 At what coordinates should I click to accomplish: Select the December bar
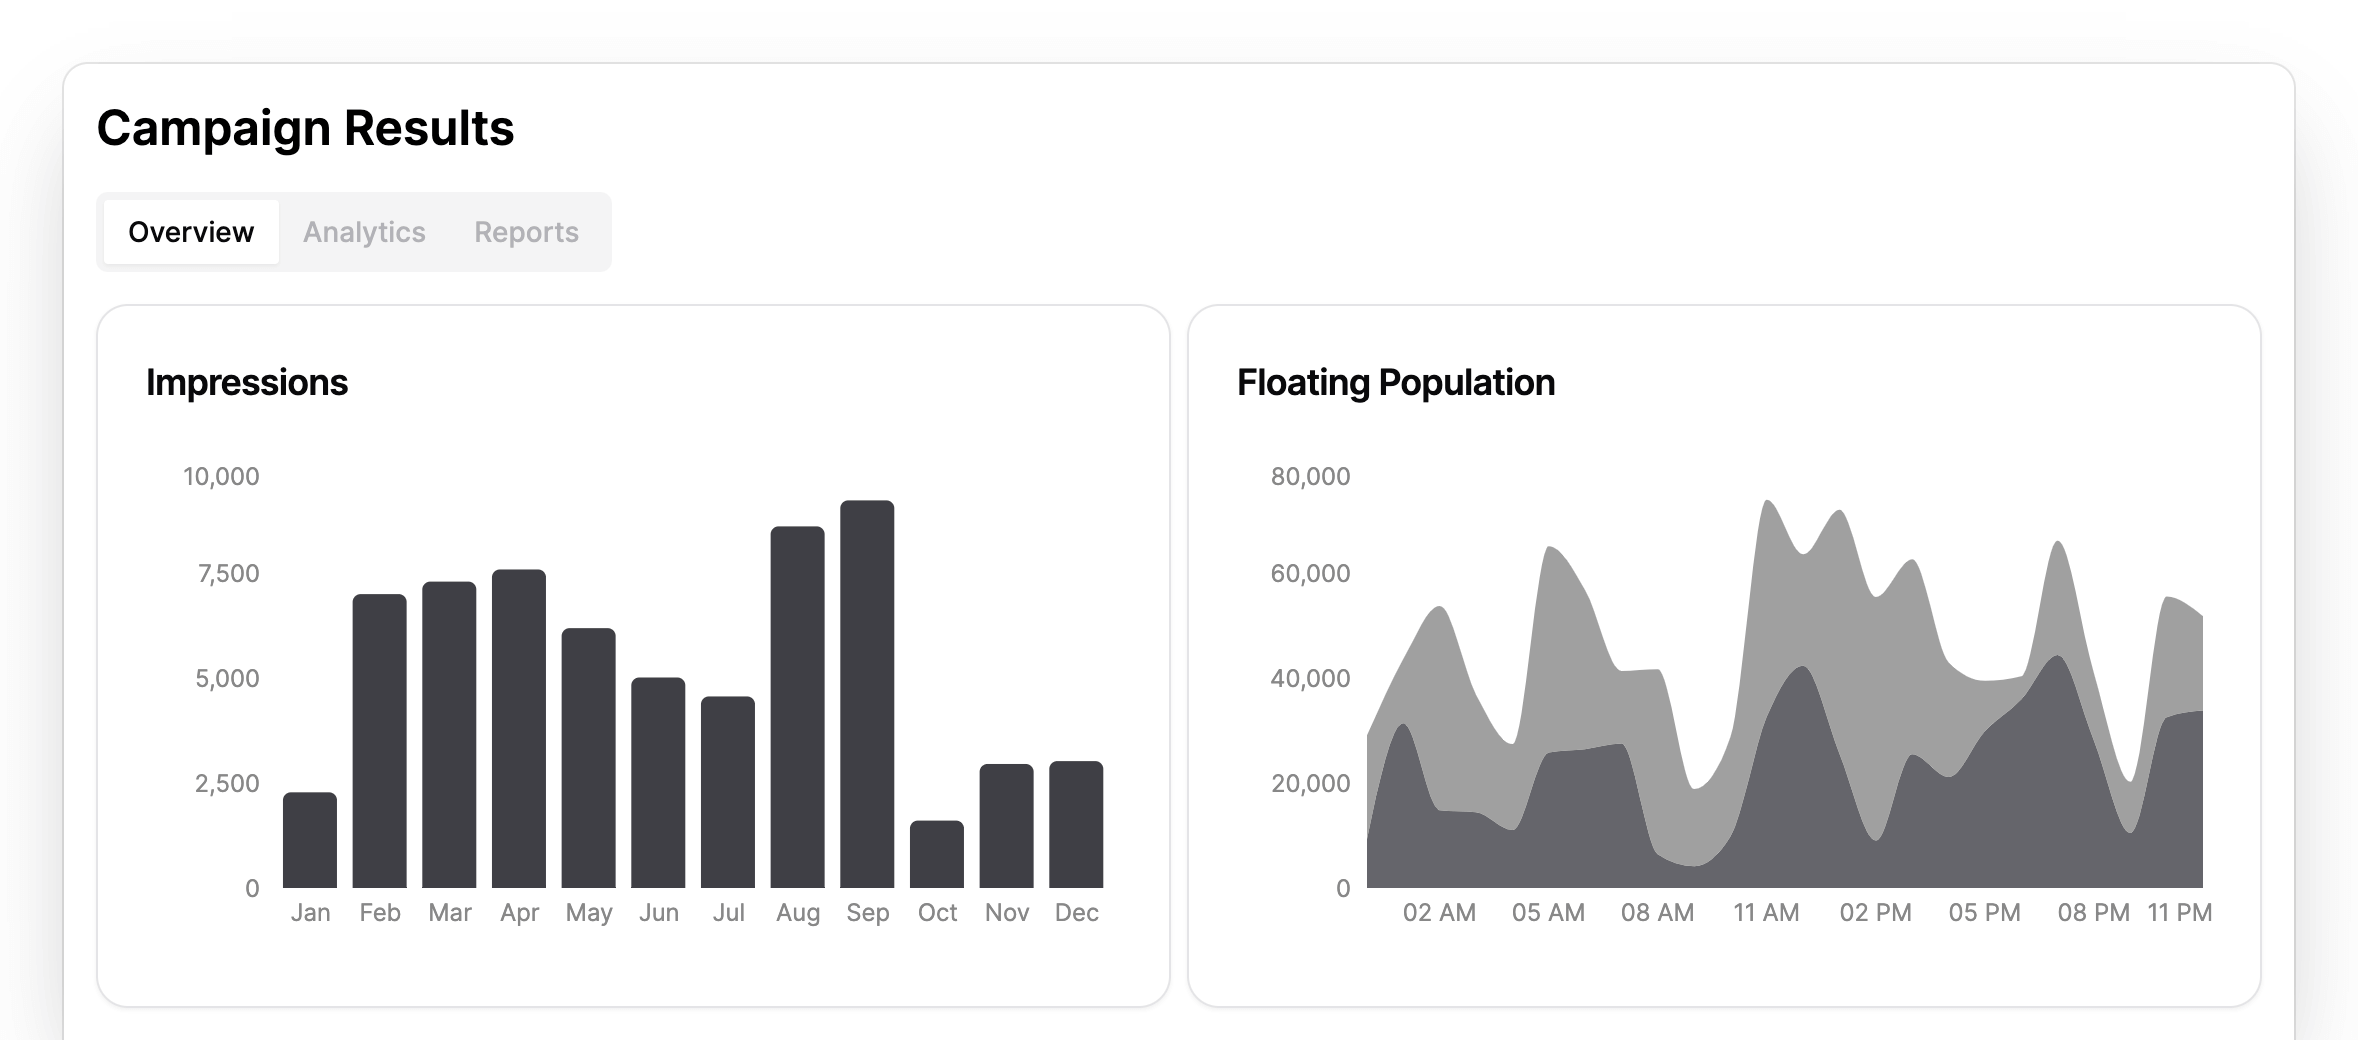tap(1076, 825)
